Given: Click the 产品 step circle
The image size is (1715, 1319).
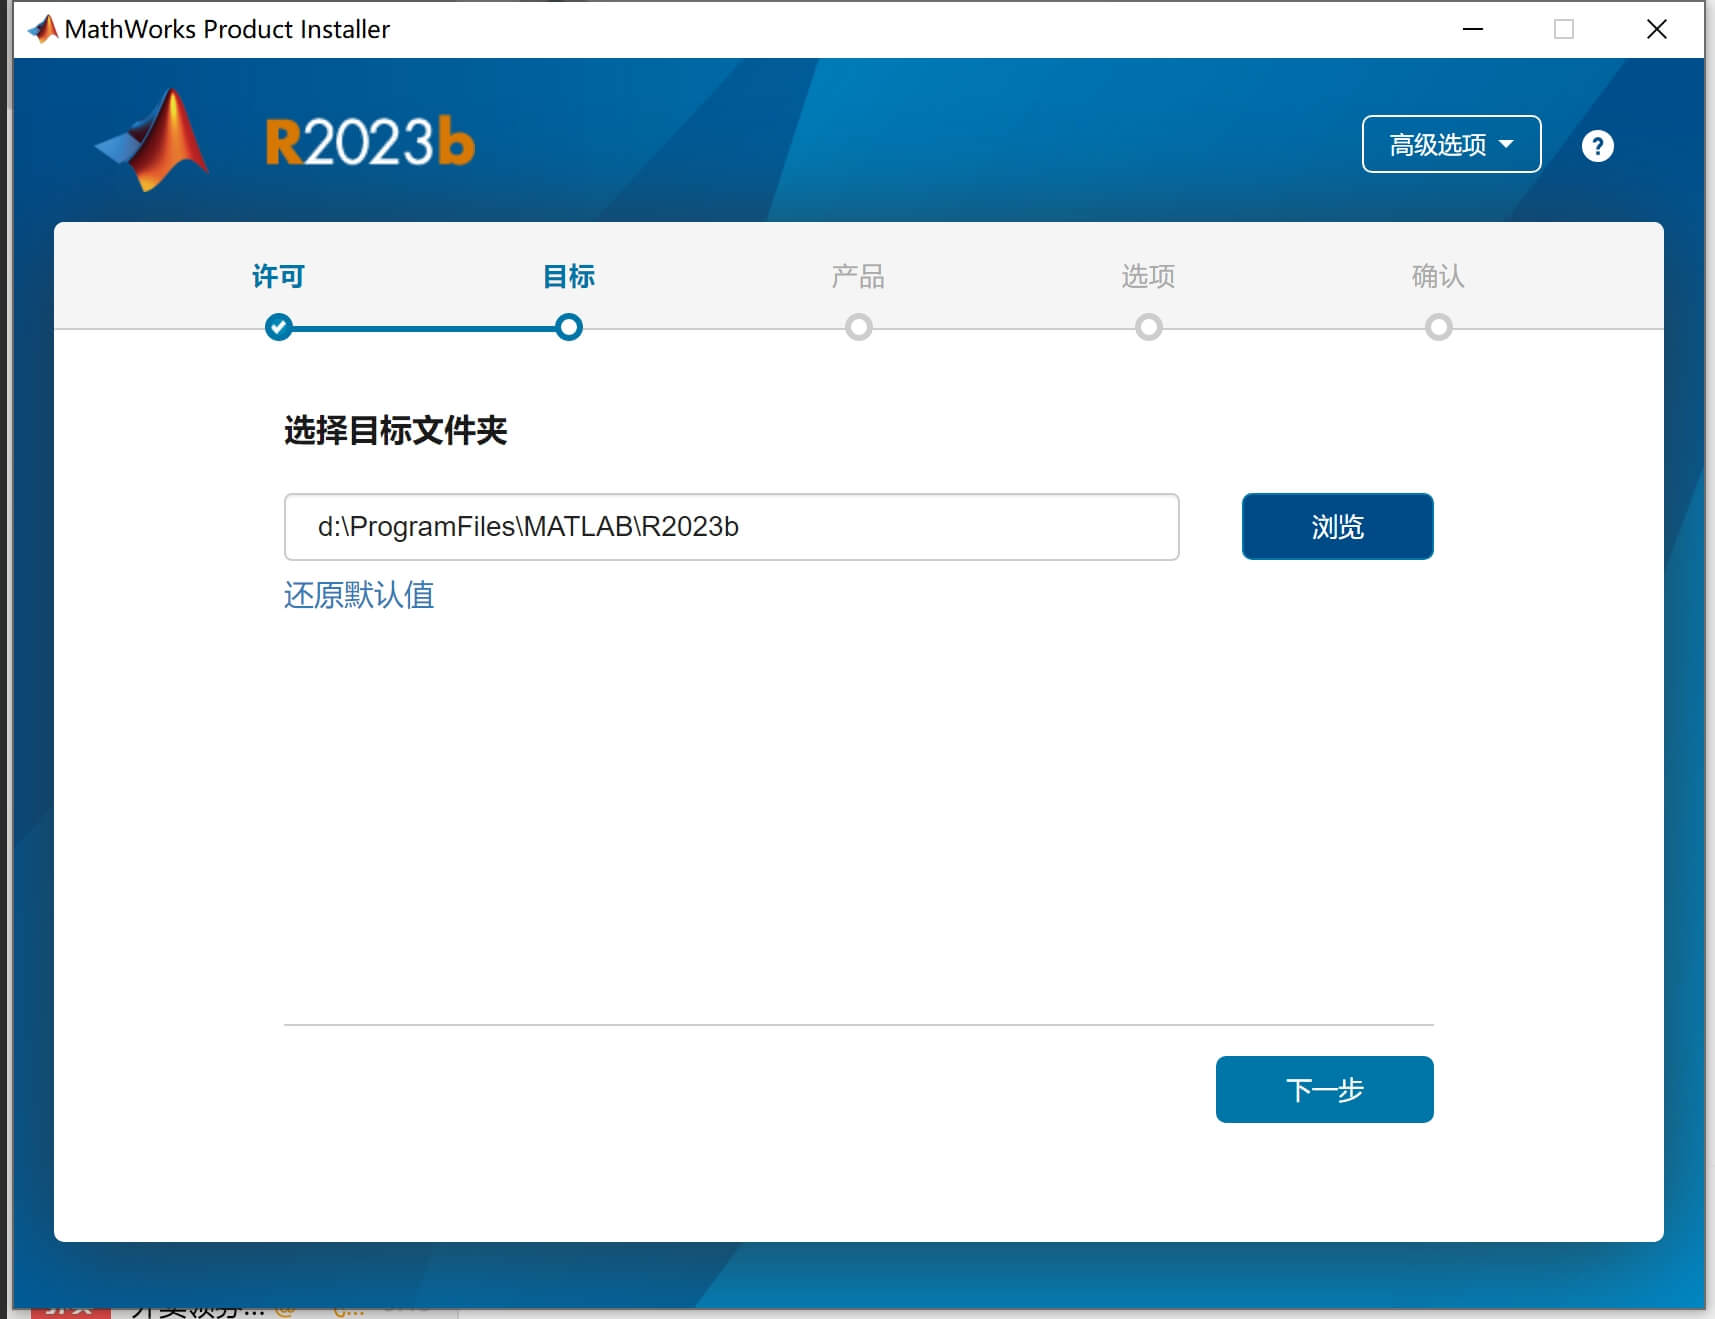Looking at the screenshot, I should point(858,327).
